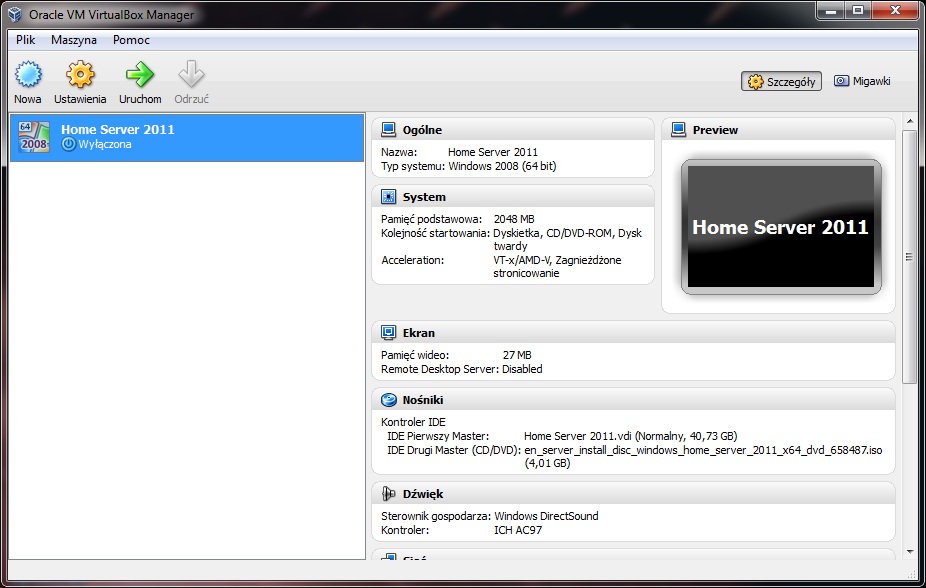The height and width of the screenshot is (588, 926).
Task: Click the System section chip icon
Action: click(x=388, y=197)
